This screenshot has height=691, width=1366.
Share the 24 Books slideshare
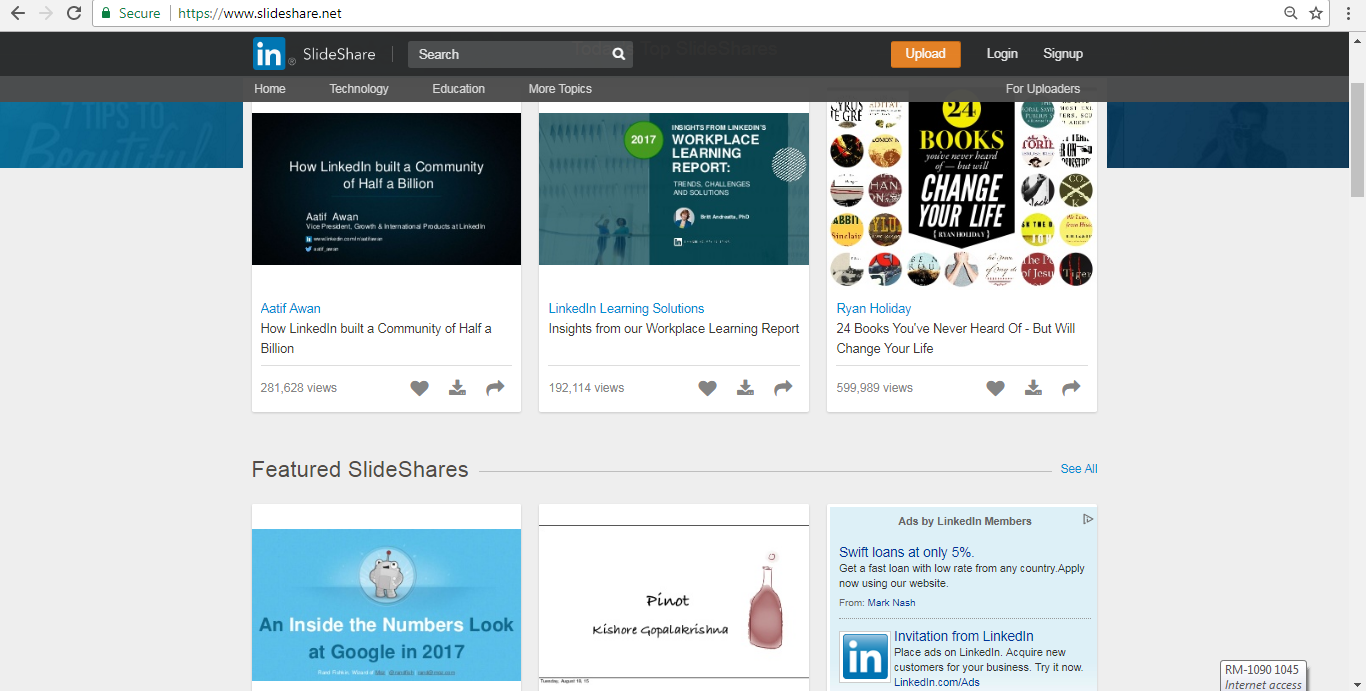[x=1071, y=388]
